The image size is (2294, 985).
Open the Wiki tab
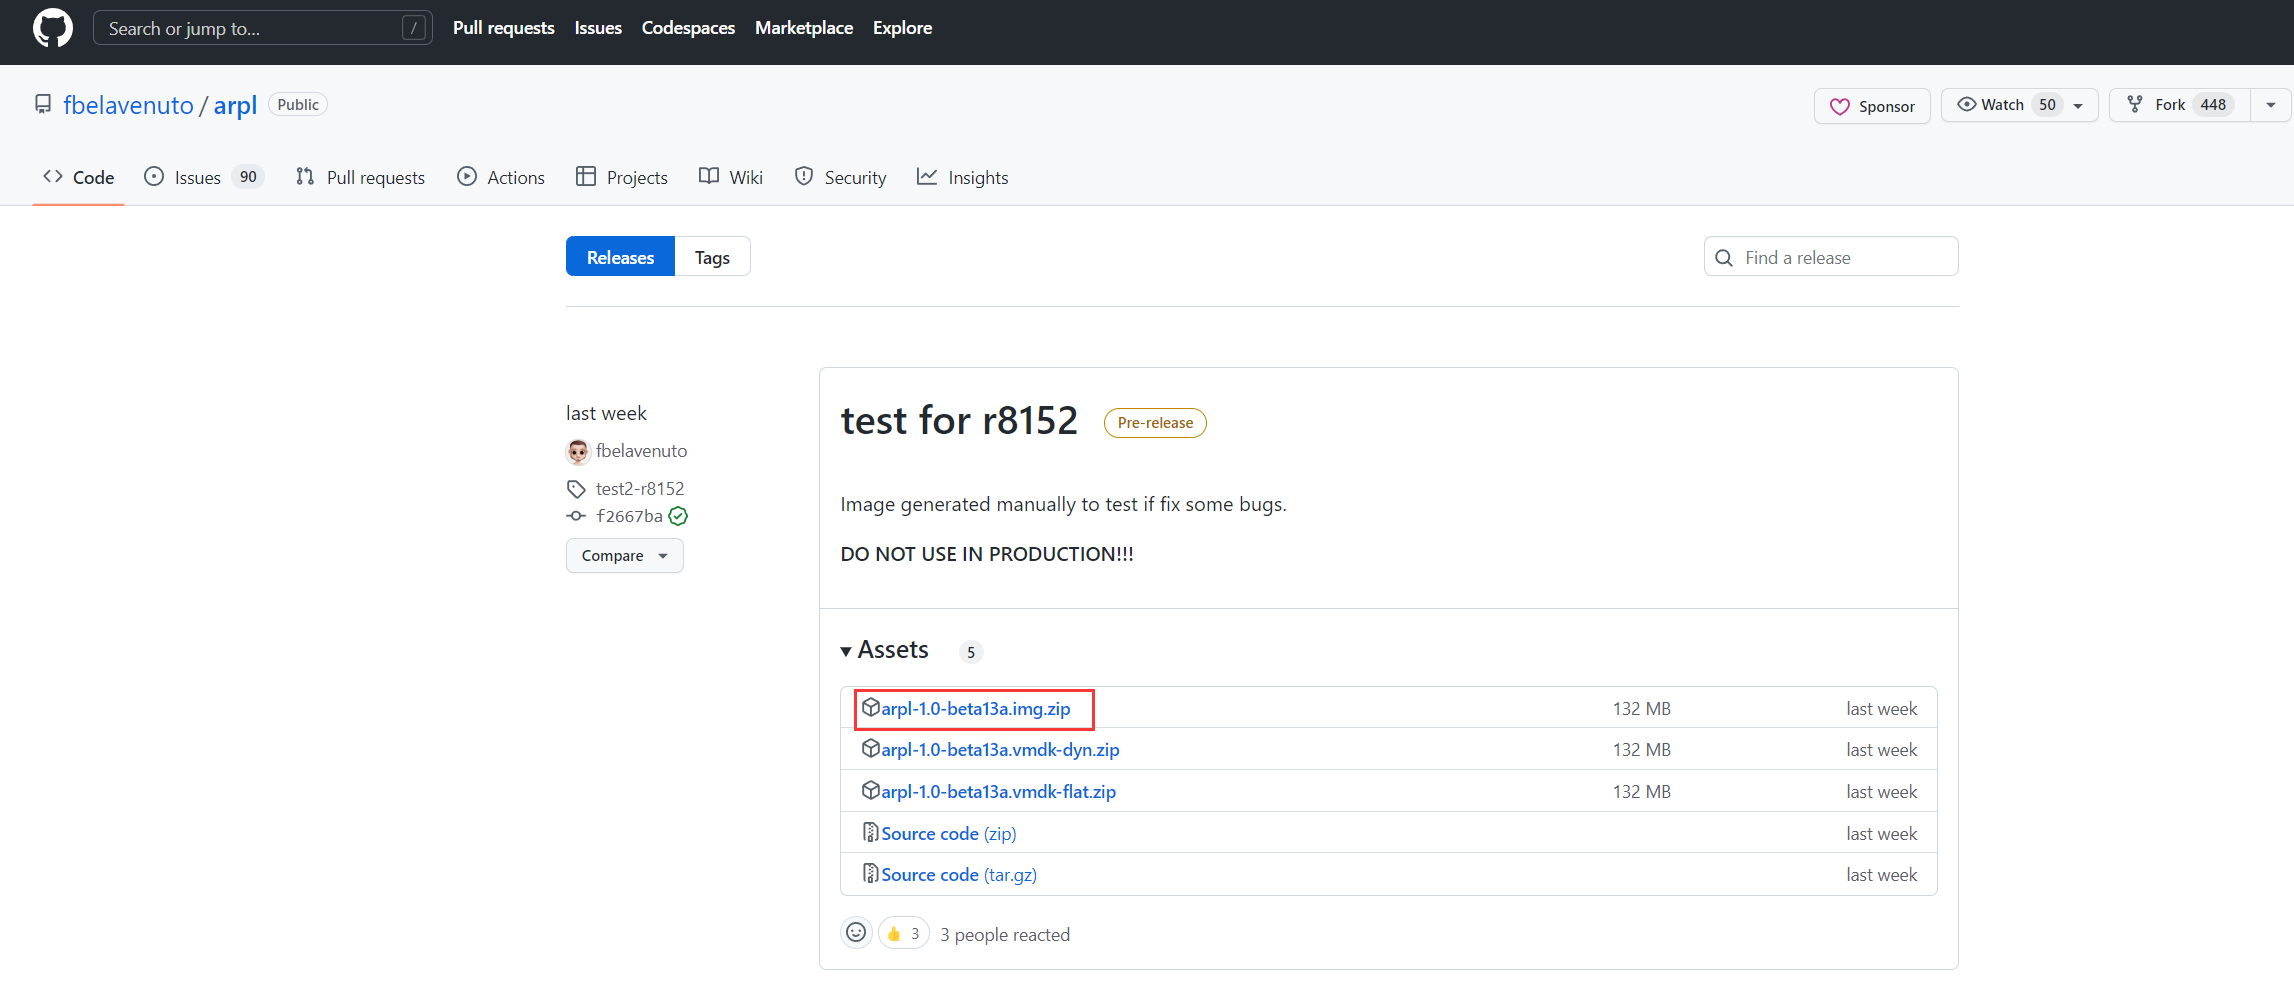[x=731, y=177]
